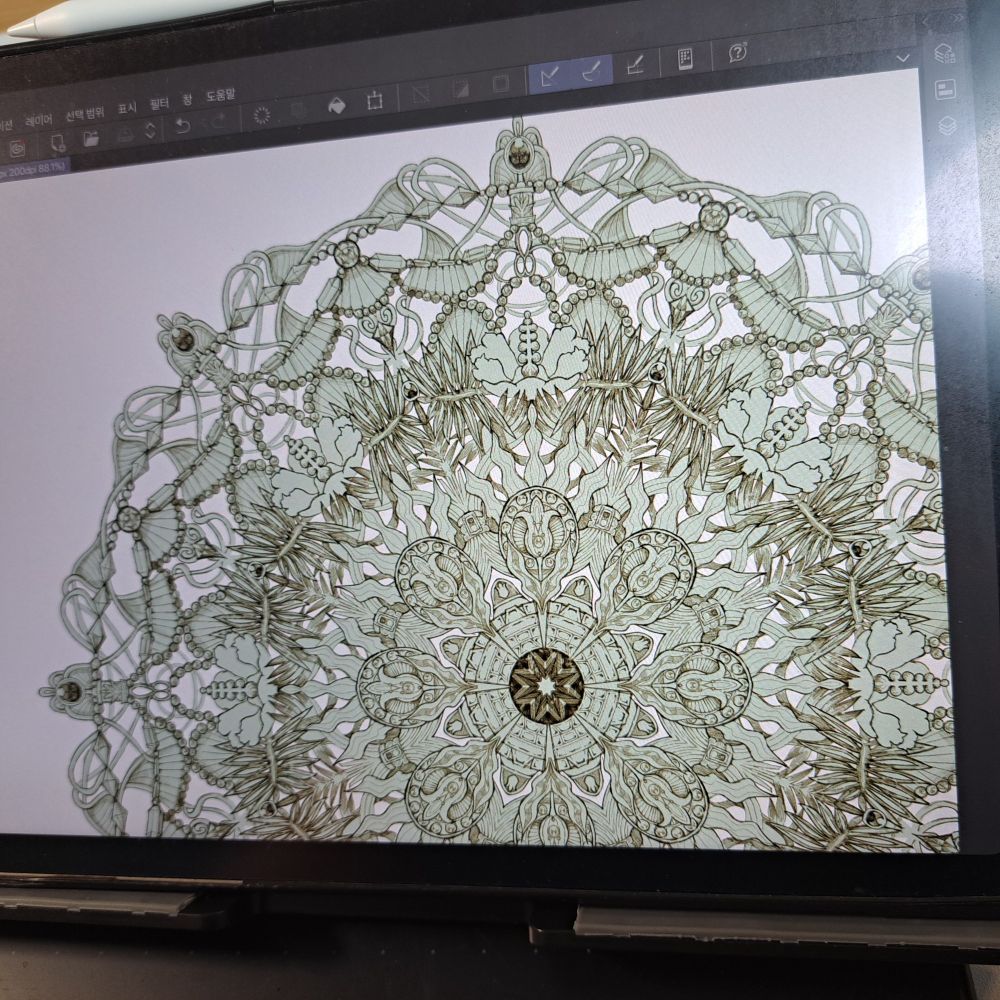This screenshot has height=1000, width=1000.
Task: Open the Layers stack dock icon
Action: (x=947, y=126)
